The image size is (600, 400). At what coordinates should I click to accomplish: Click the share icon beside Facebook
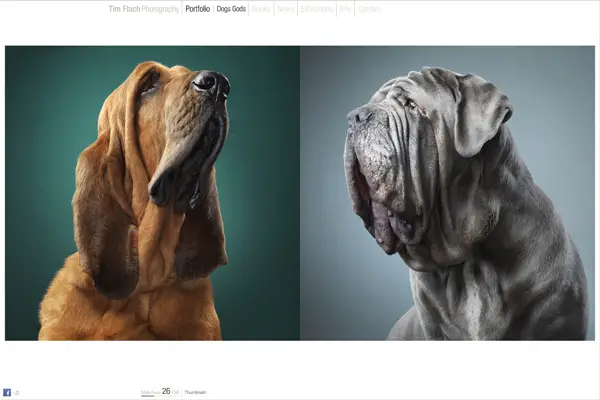pyautogui.click(x=17, y=392)
